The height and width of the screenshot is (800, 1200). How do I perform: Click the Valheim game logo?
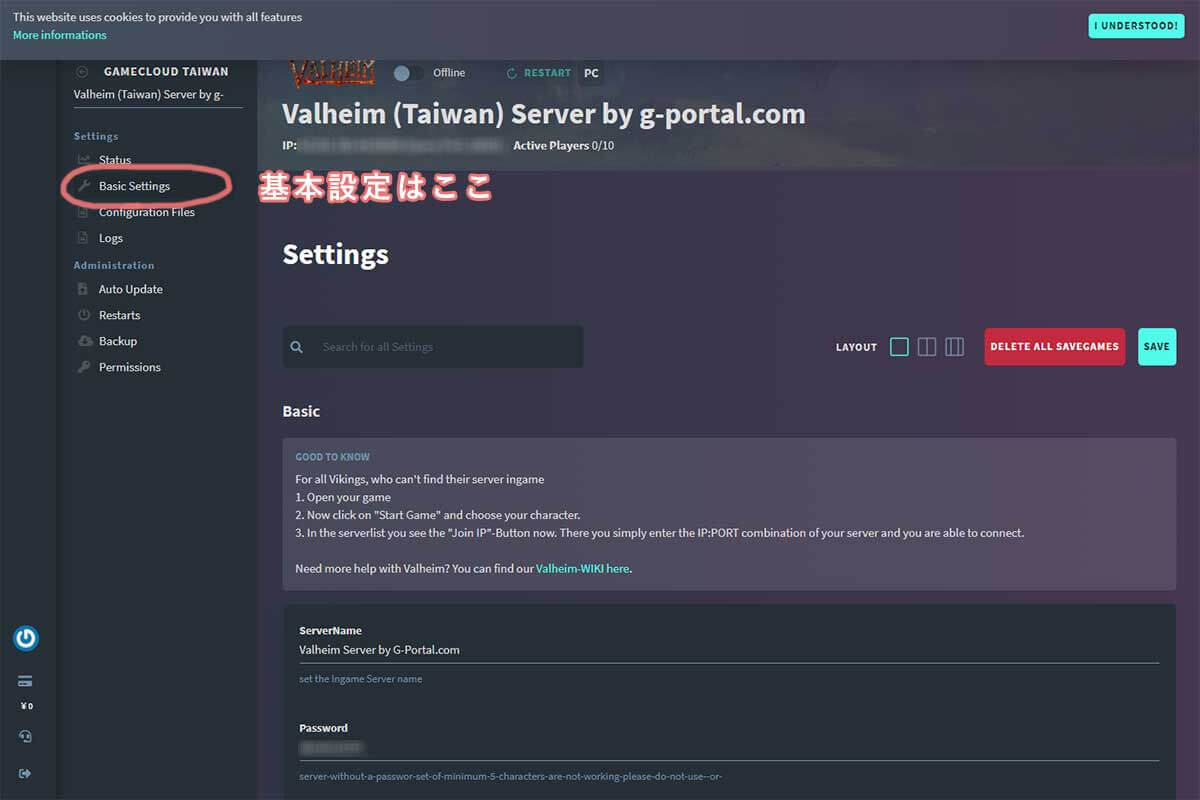point(332,73)
